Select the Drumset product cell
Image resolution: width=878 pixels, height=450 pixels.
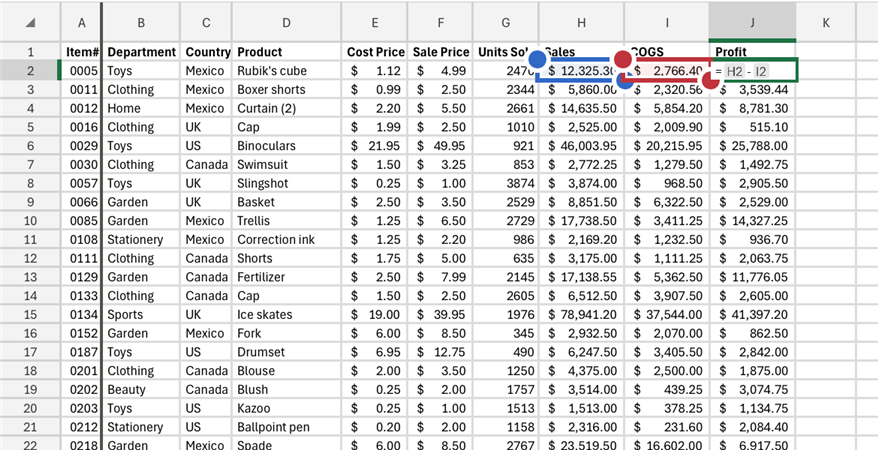pos(286,352)
